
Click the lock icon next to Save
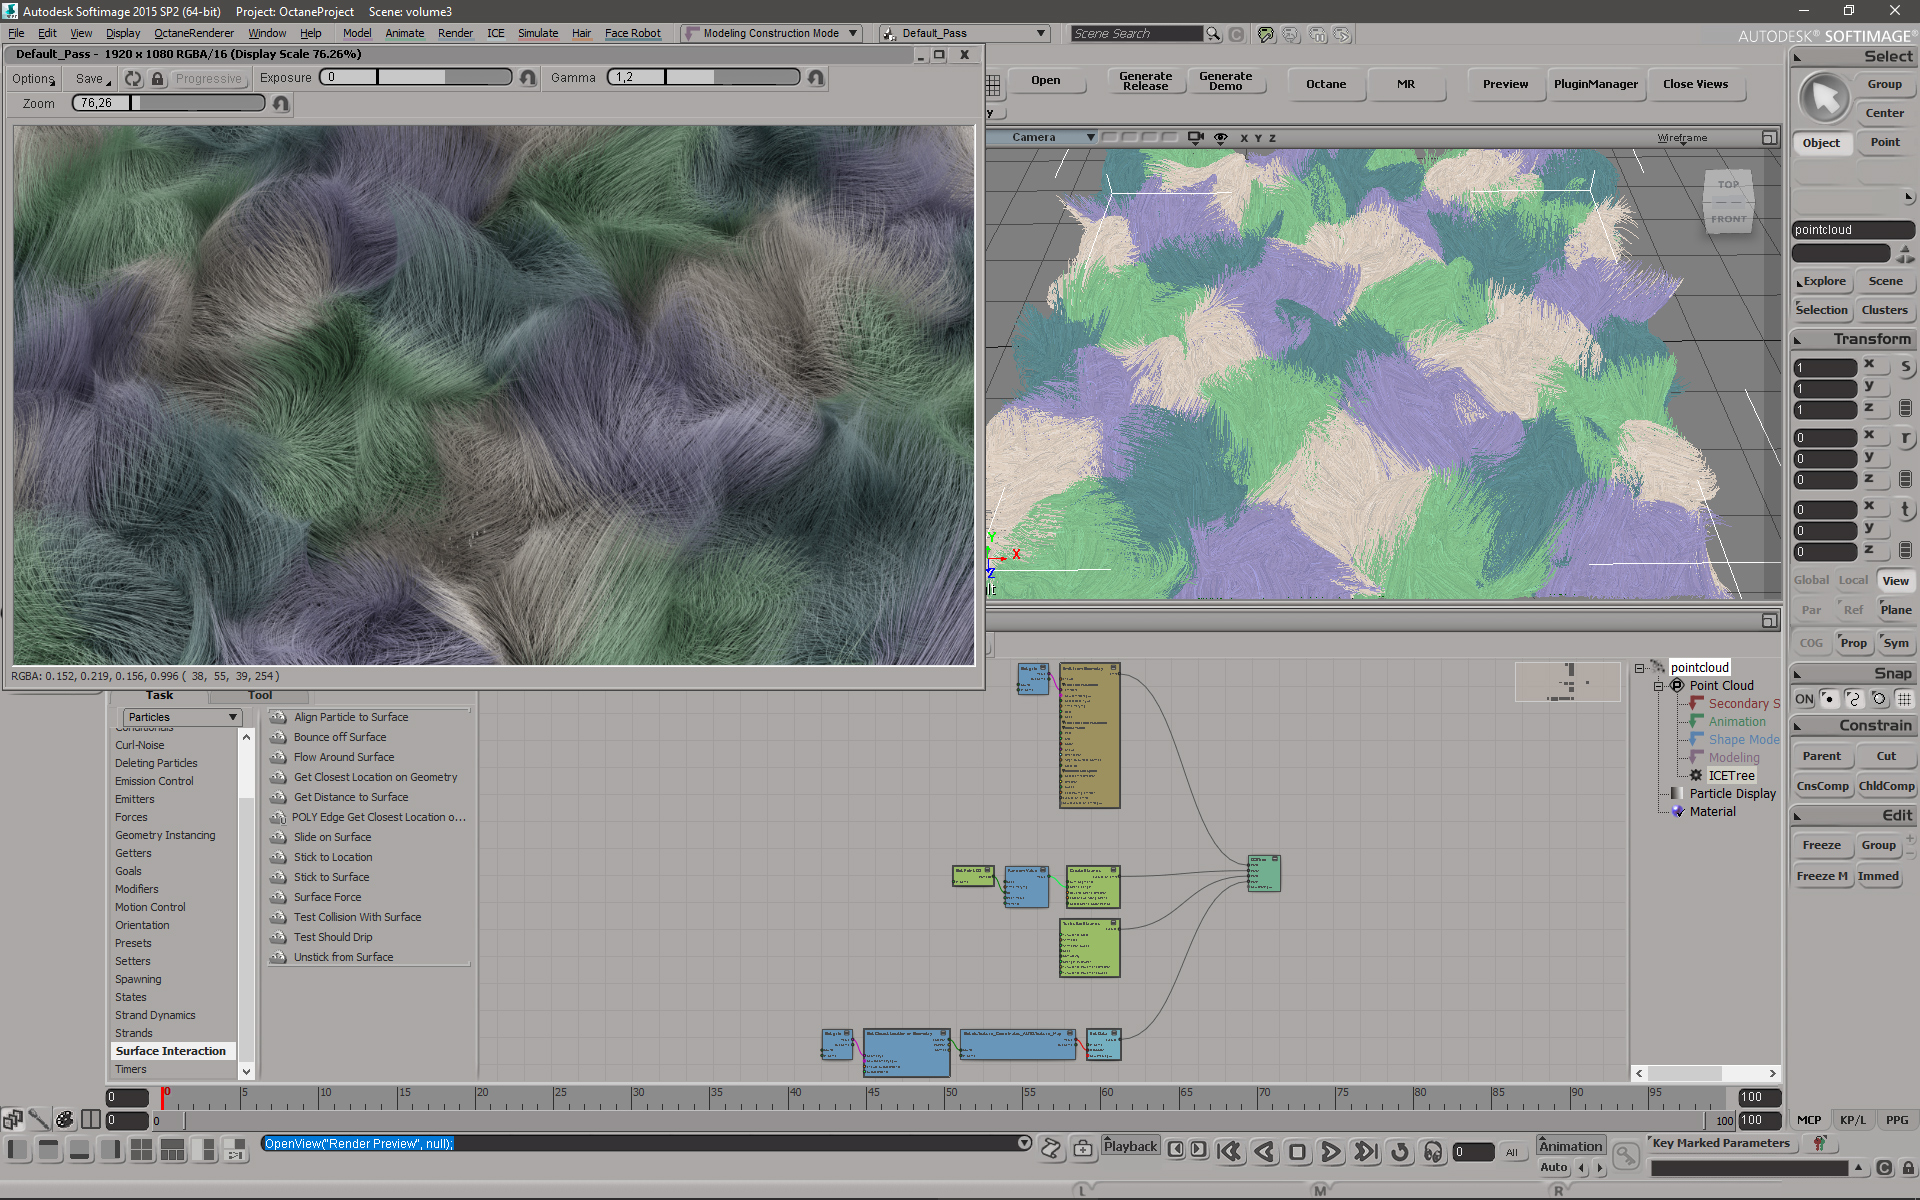coord(157,78)
